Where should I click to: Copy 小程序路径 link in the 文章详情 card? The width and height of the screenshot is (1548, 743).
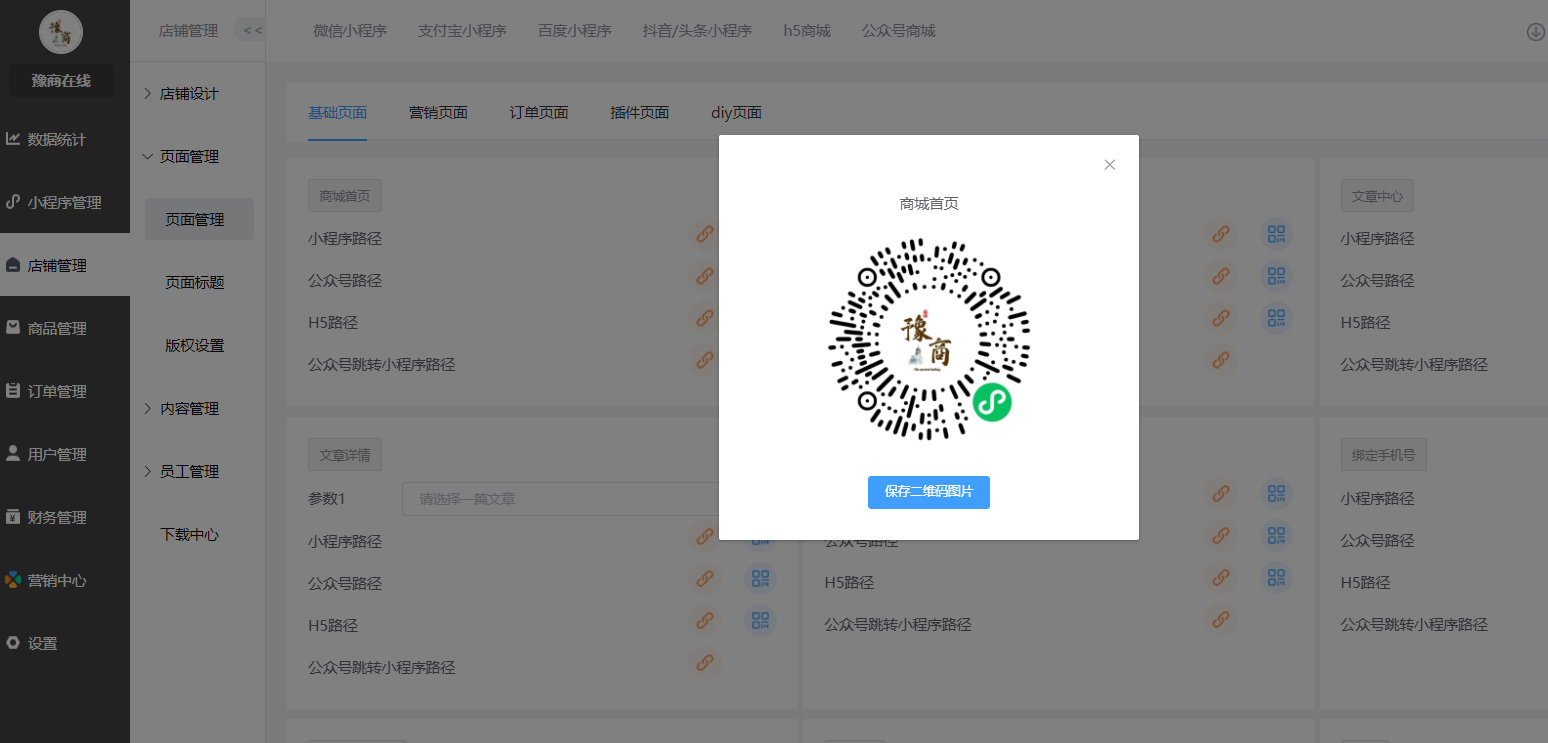[705, 537]
